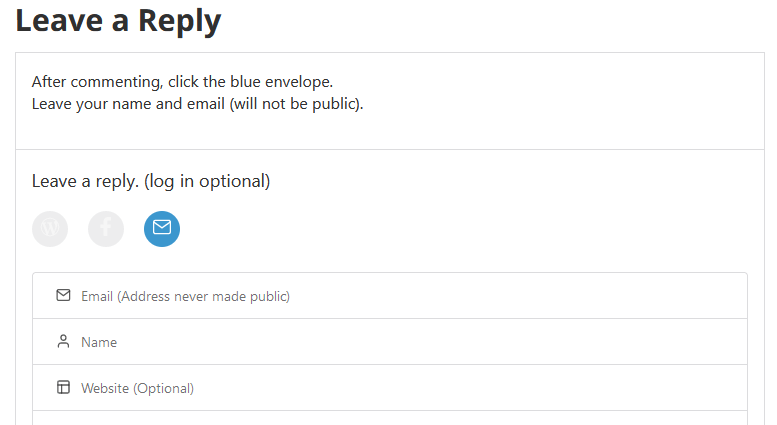777x425 pixels.
Task: Click the WordPress login icon
Action: (x=50, y=229)
